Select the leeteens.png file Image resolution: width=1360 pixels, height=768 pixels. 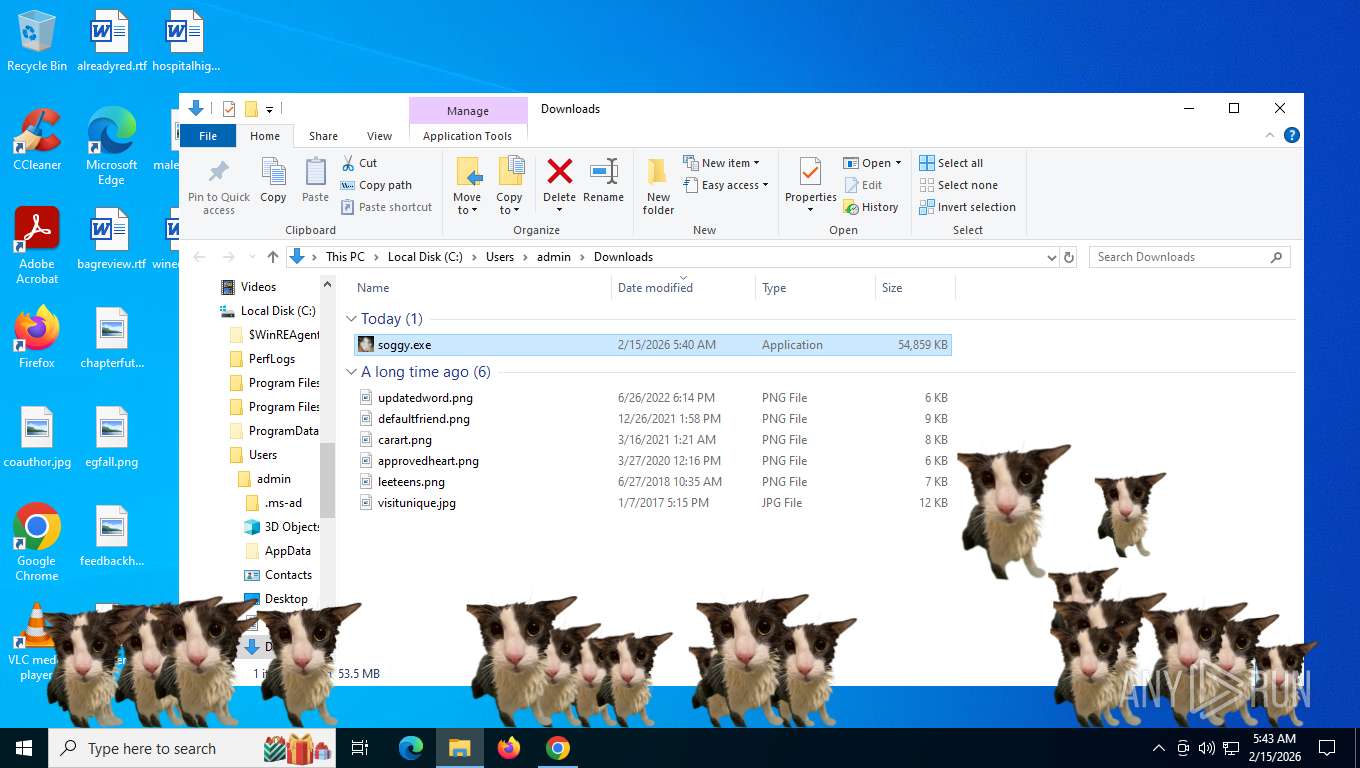click(x=653, y=482)
